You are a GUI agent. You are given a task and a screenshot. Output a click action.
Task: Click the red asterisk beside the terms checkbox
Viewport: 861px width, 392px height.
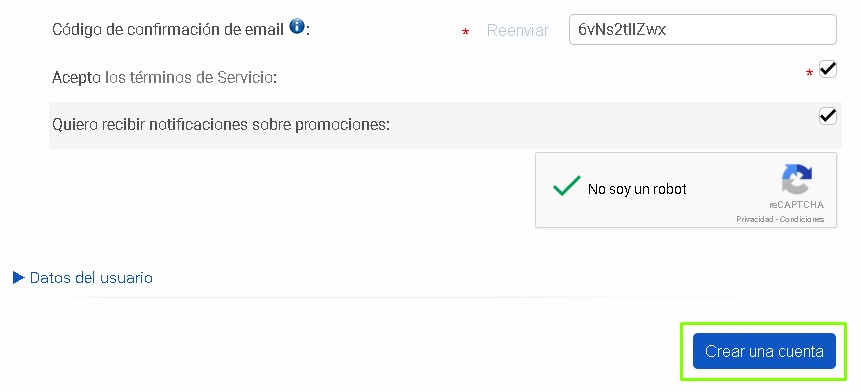click(809, 74)
